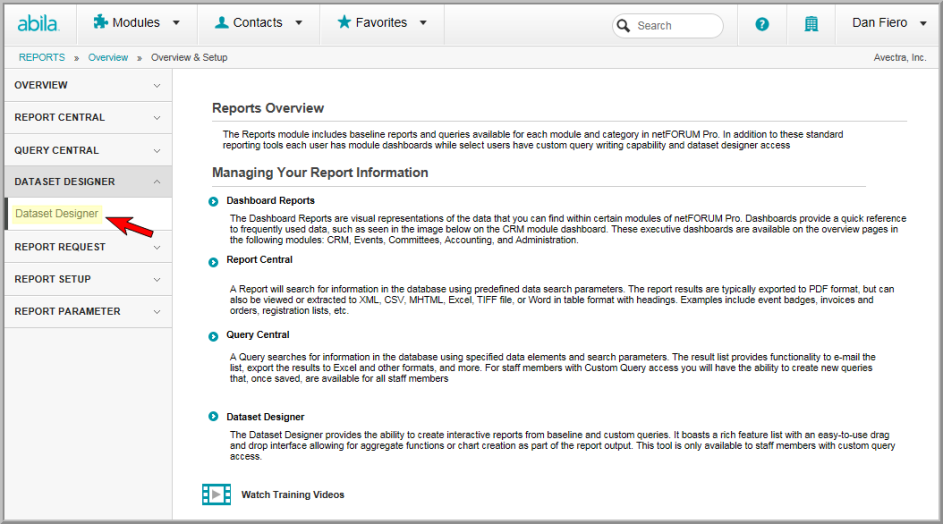The image size is (943, 524).
Task: Open the Favorites dropdown arrow
Action: (x=423, y=23)
